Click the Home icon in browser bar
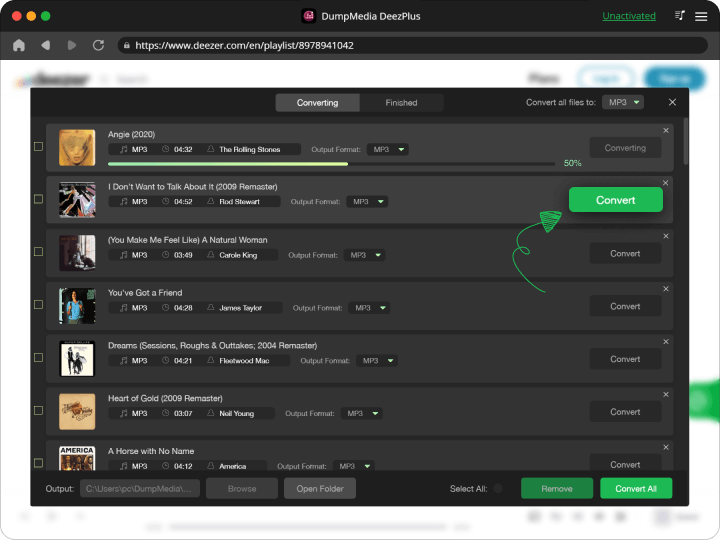This screenshot has width=720, height=540. click(x=19, y=45)
